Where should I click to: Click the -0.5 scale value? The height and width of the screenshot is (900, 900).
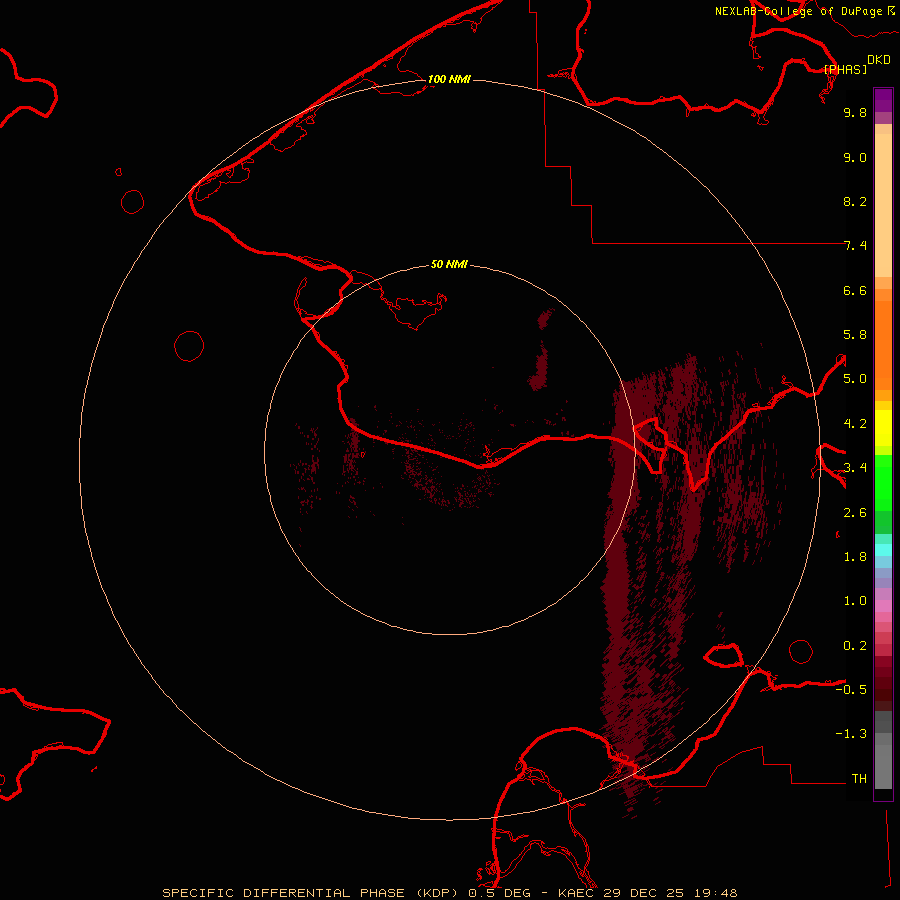click(x=851, y=690)
